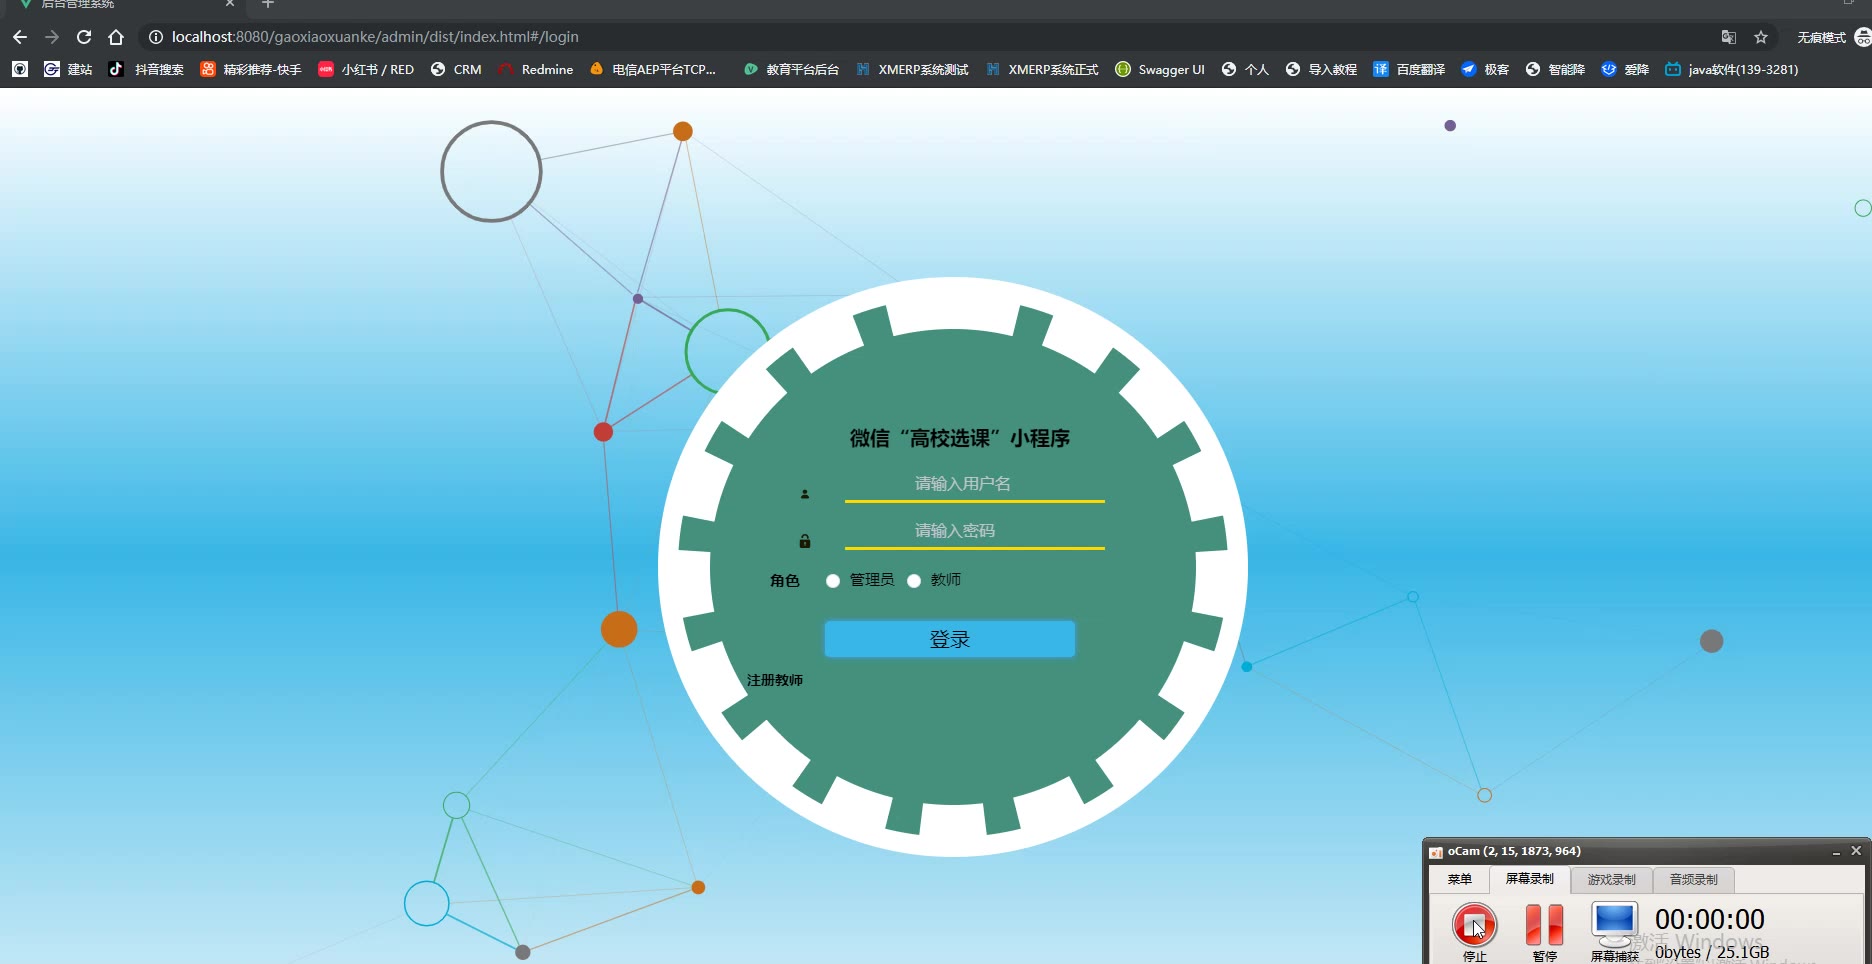Select the 教师 role radio button

pos(914,581)
